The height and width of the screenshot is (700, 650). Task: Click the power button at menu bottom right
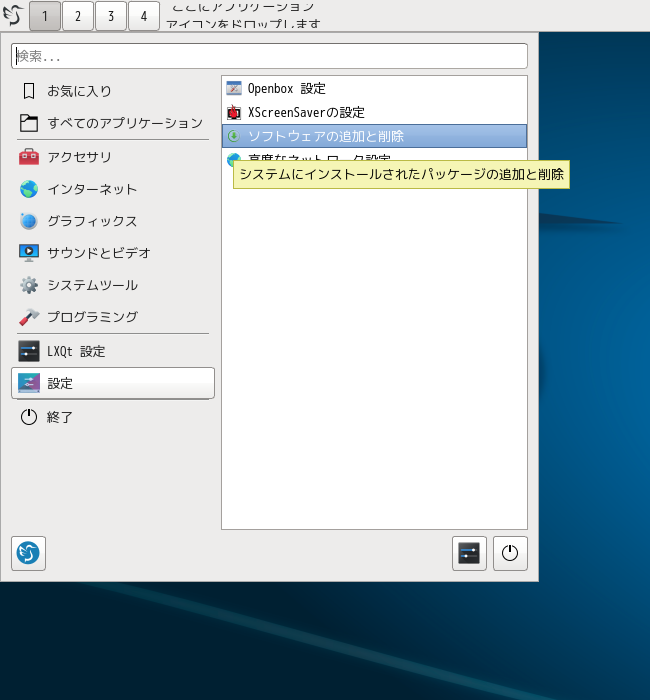point(510,553)
